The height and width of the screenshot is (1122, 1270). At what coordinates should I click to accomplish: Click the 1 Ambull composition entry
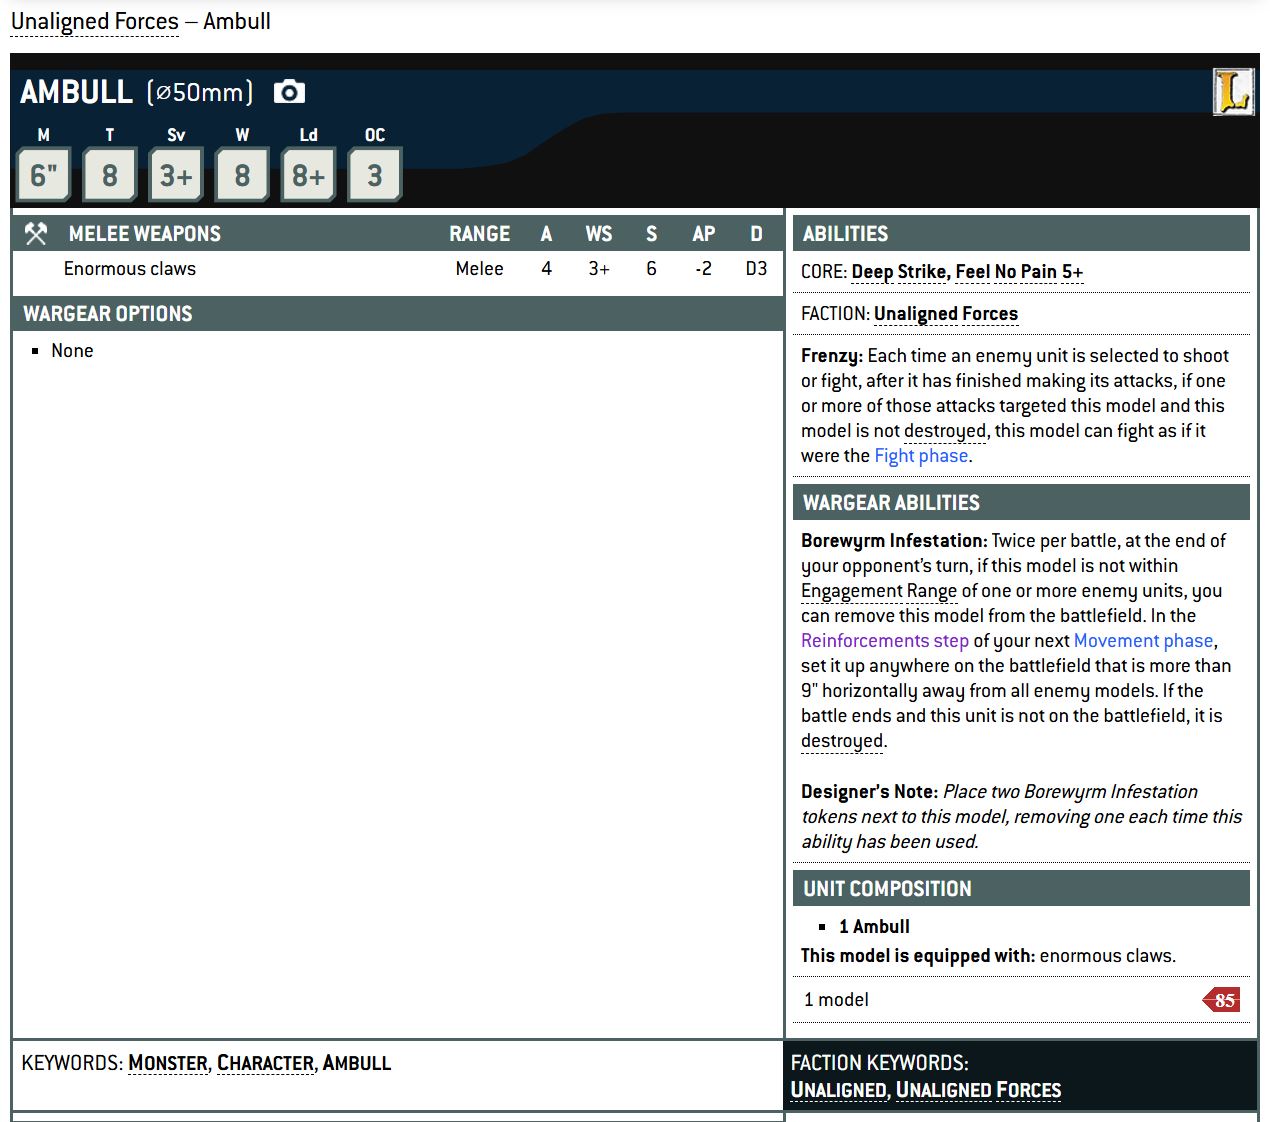click(874, 927)
